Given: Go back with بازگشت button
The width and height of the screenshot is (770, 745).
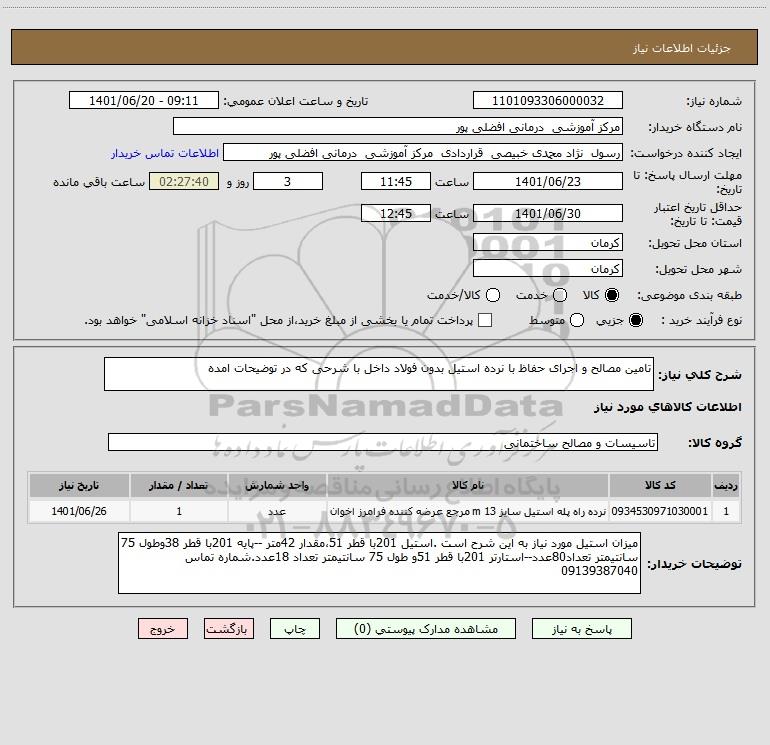Looking at the screenshot, I should pyautogui.click(x=229, y=629).
